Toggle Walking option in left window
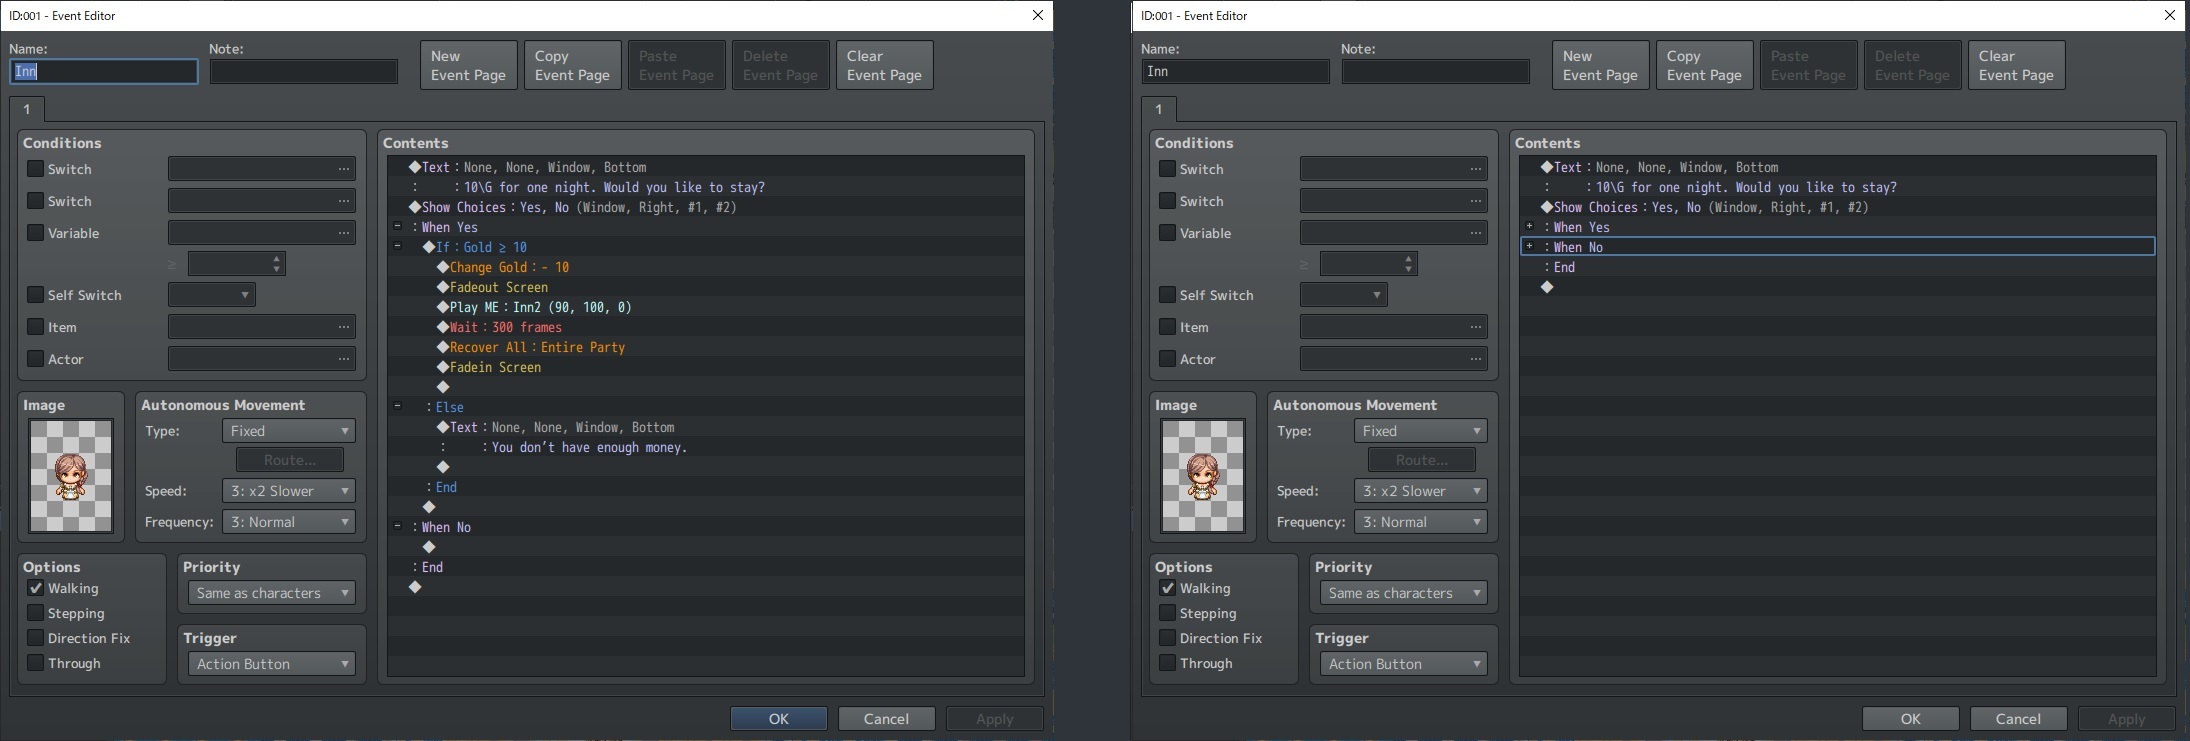This screenshot has height=741, width=2190. 35,588
